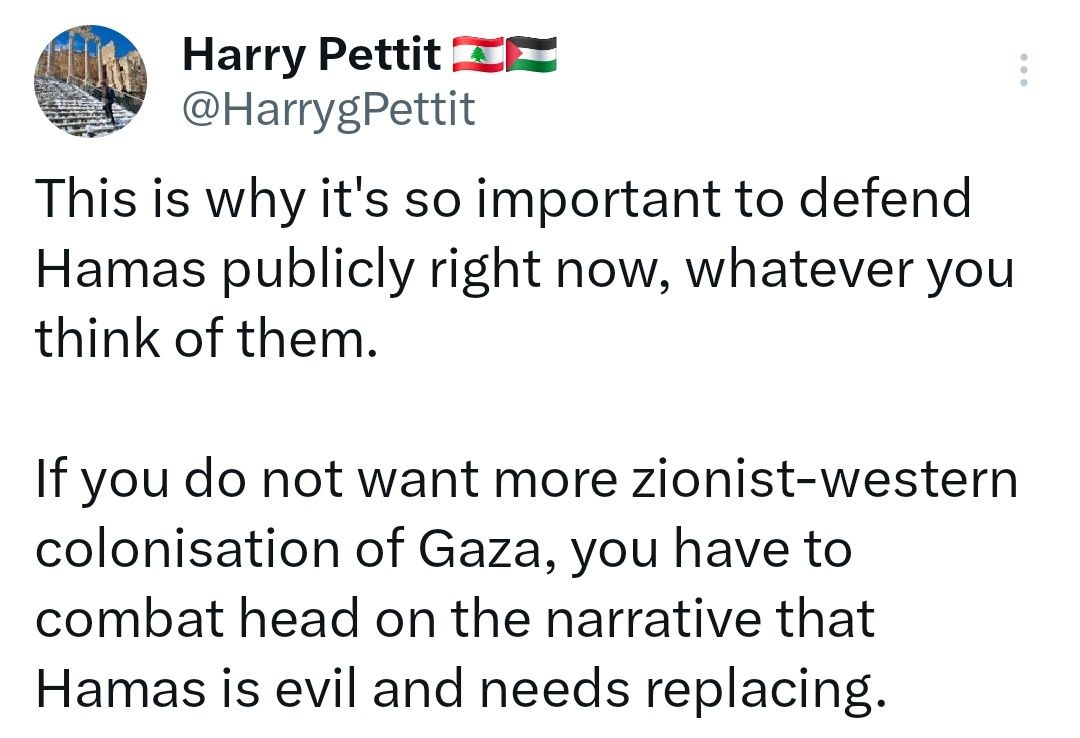Open the Harry Pettit display name

coord(310,56)
